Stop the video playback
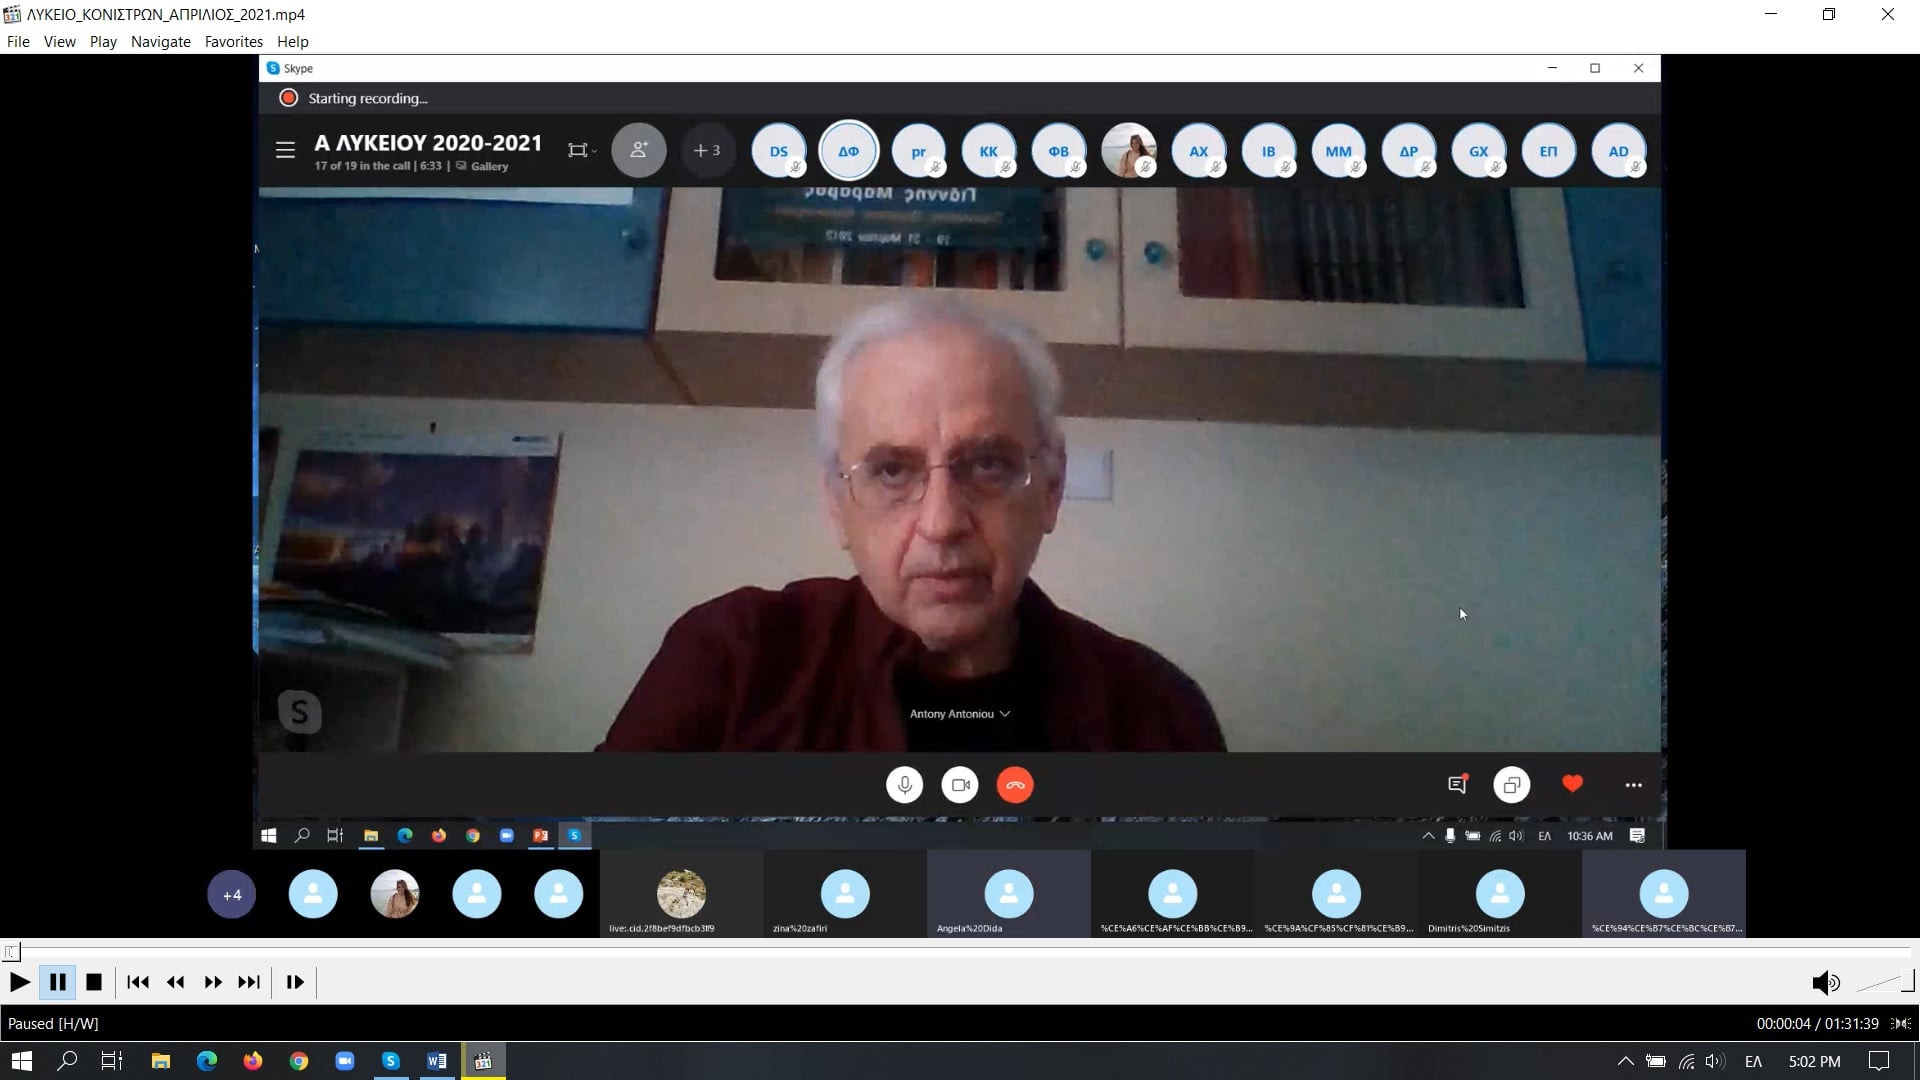Image resolution: width=1920 pixels, height=1080 pixels. pos(94,982)
